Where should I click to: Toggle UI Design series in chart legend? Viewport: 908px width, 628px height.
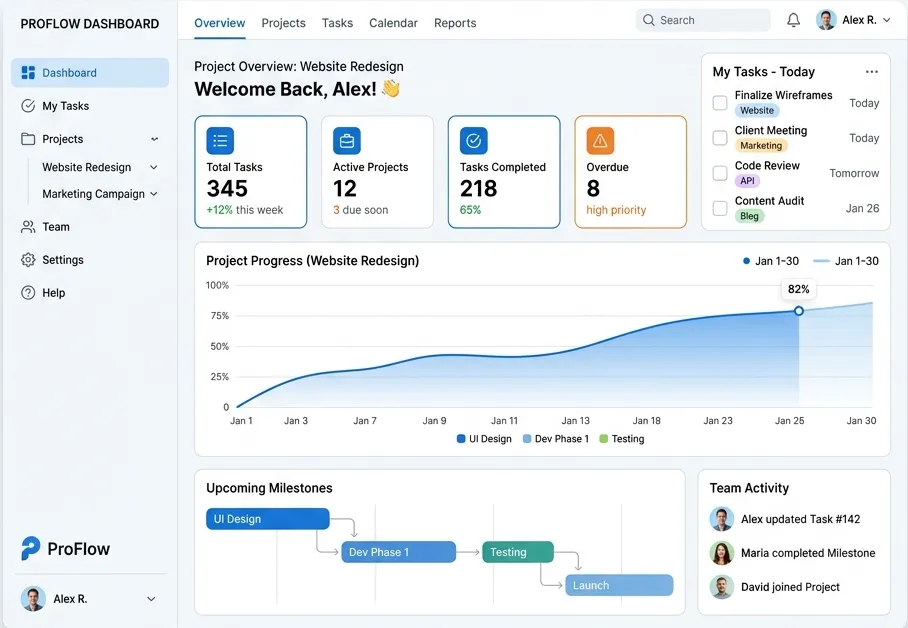[484, 439]
